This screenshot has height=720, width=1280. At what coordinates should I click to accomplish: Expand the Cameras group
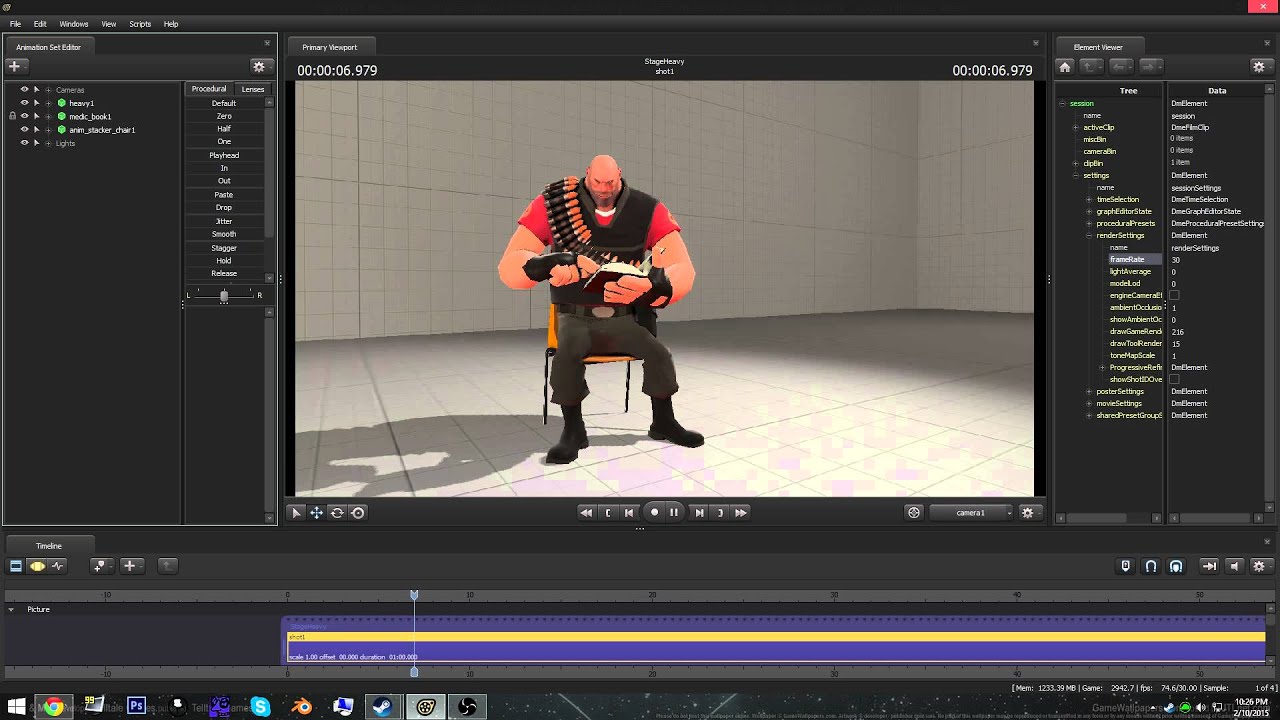click(49, 90)
